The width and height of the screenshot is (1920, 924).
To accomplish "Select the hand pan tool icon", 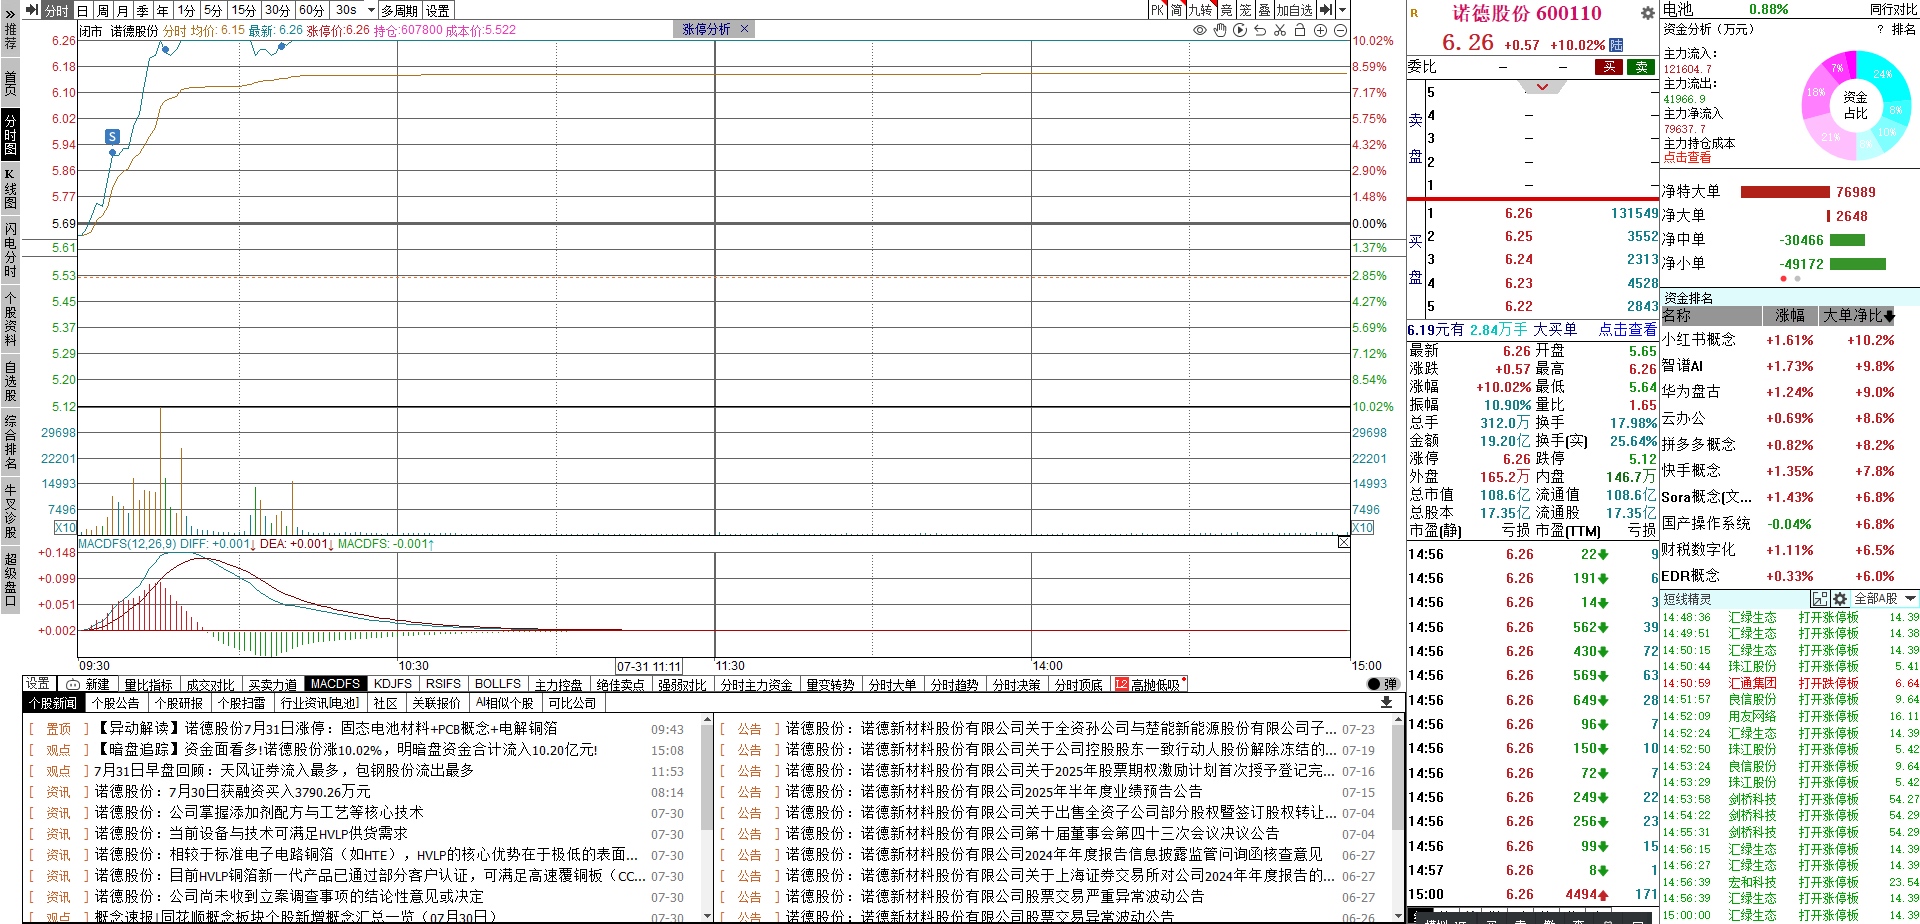I will click(x=1220, y=30).
